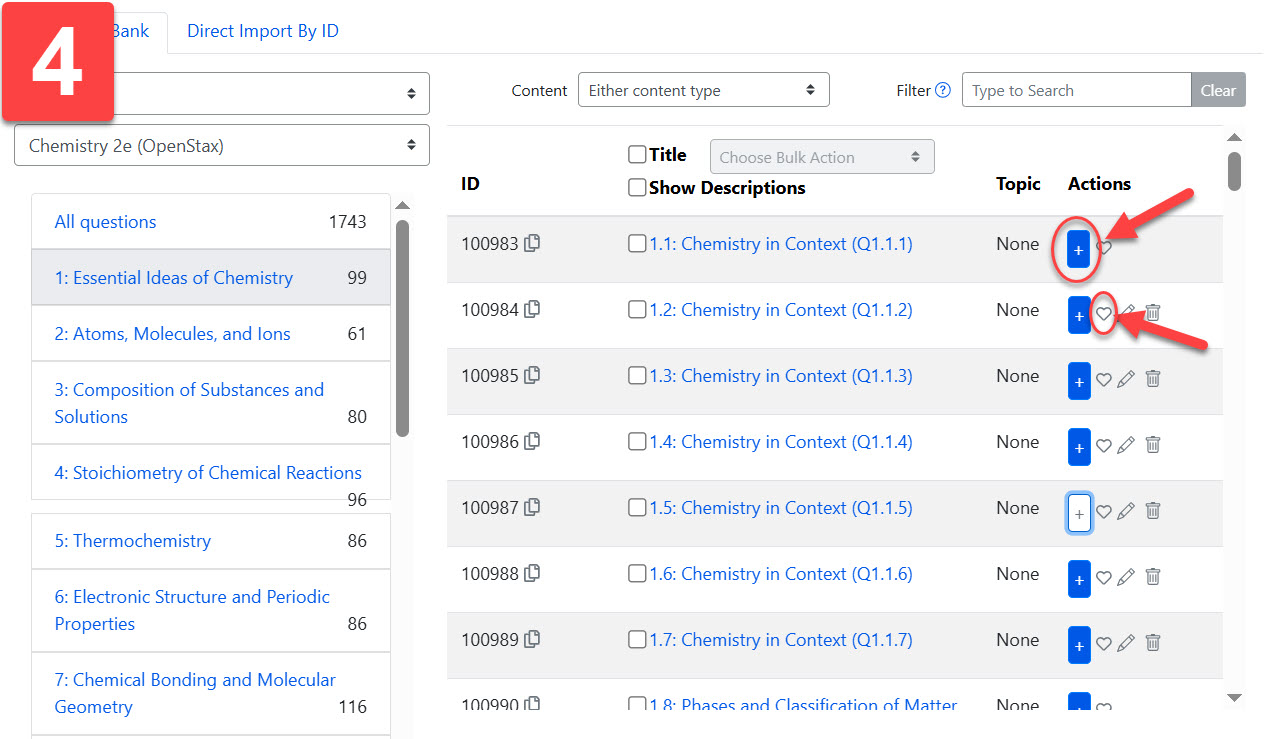Favorite question 100987 with the heart icon
This screenshot has width=1274, height=739.
1103,512
